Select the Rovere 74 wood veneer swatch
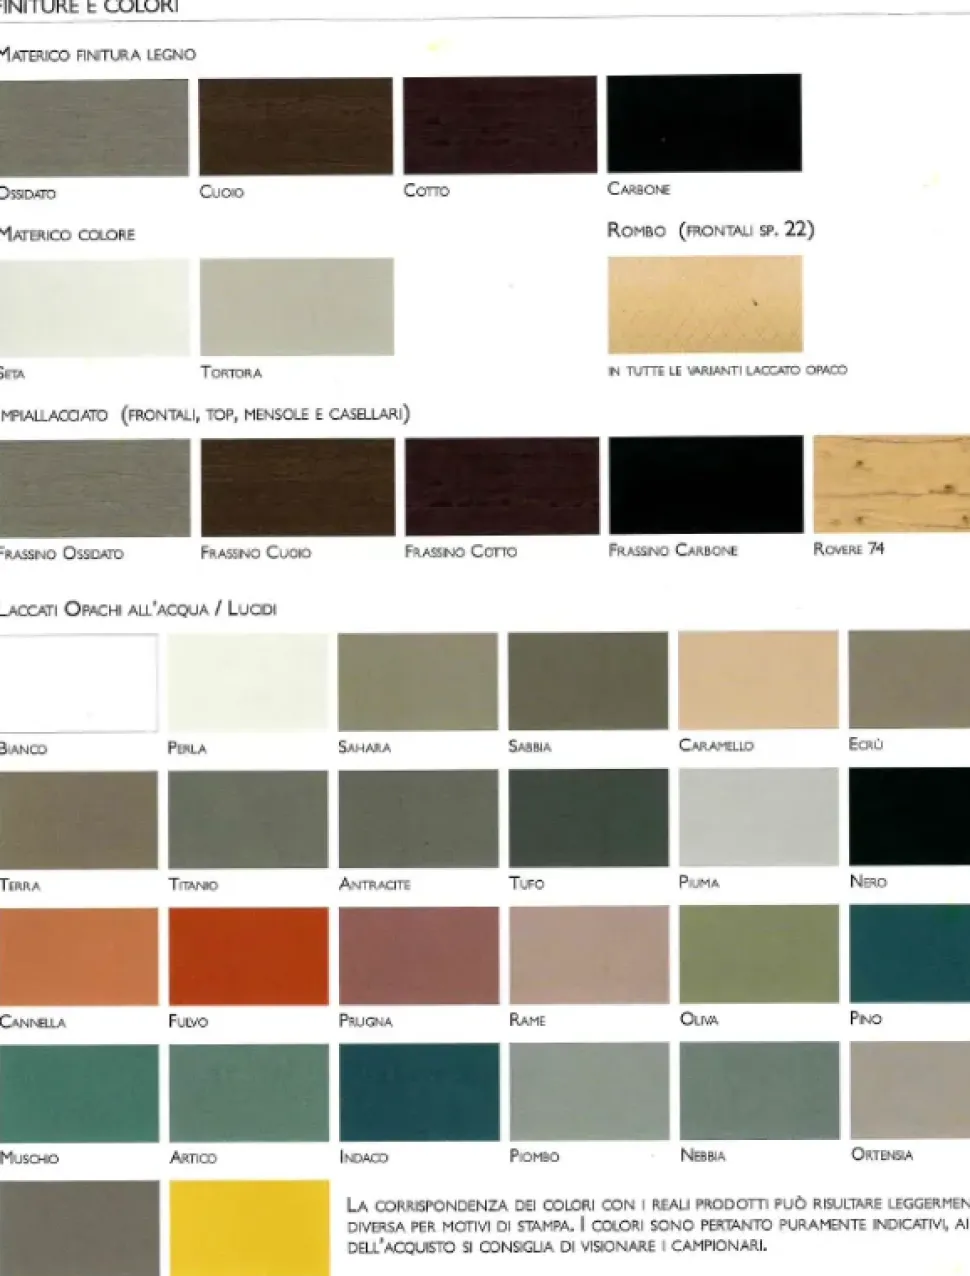This screenshot has height=1276, width=970. (x=891, y=484)
